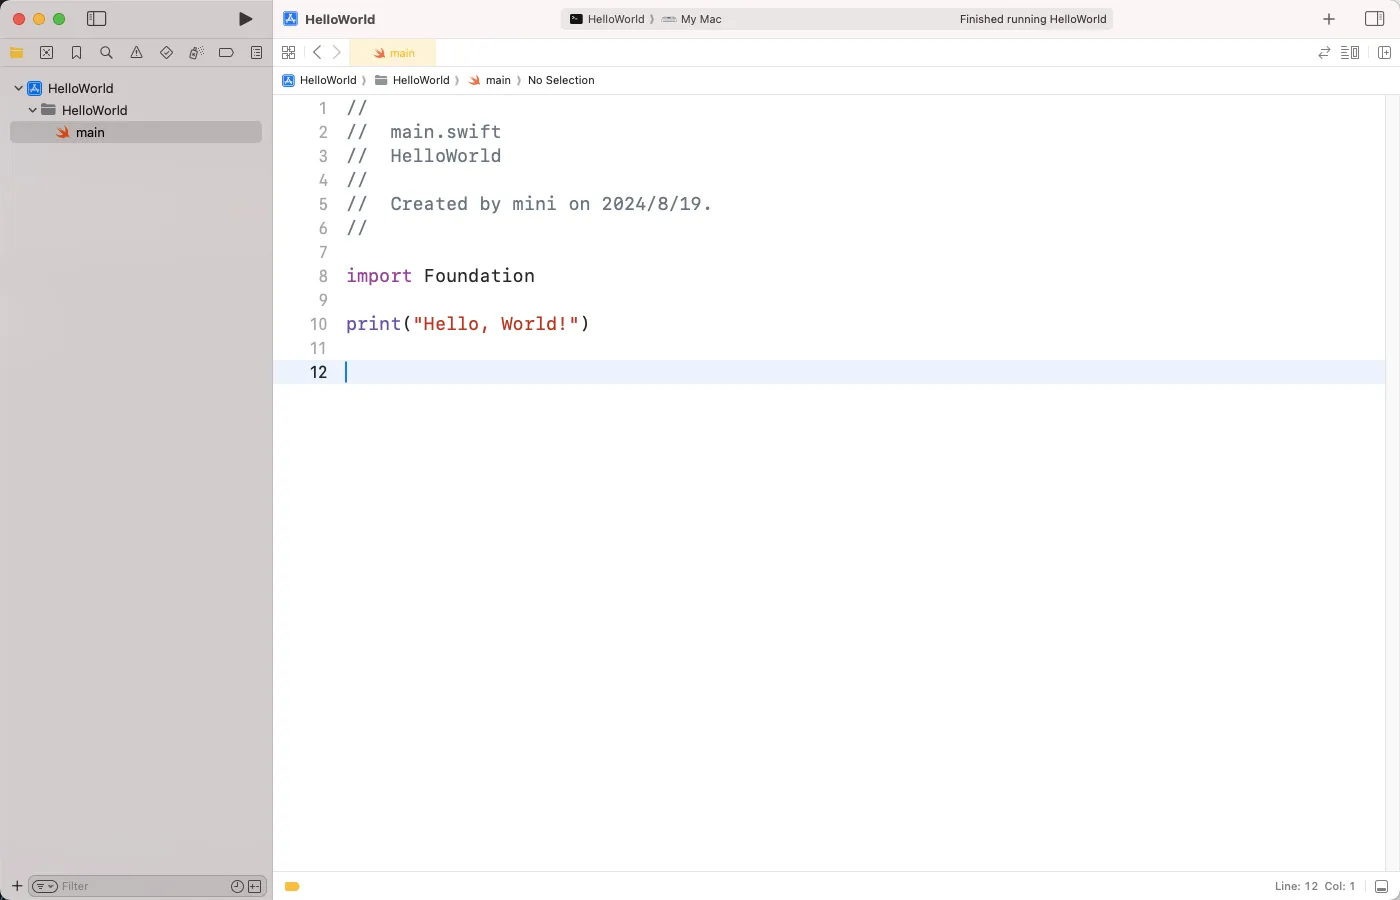This screenshot has height=900, width=1400.
Task: Toggle the debug area at bottom right
Action: (1381, 886)
